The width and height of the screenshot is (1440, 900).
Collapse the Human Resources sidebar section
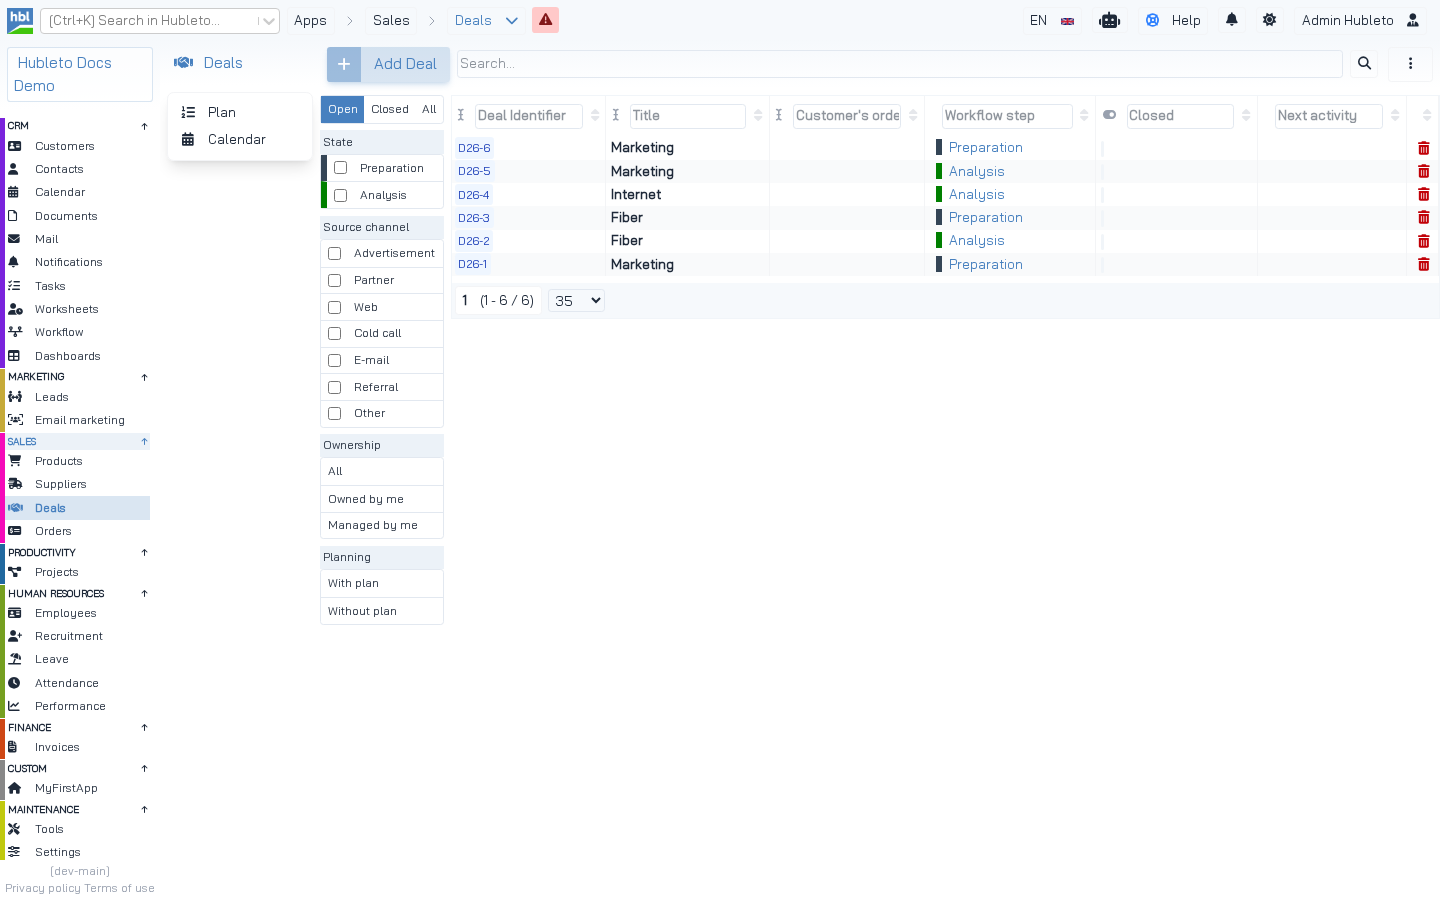tap(144, 594)
